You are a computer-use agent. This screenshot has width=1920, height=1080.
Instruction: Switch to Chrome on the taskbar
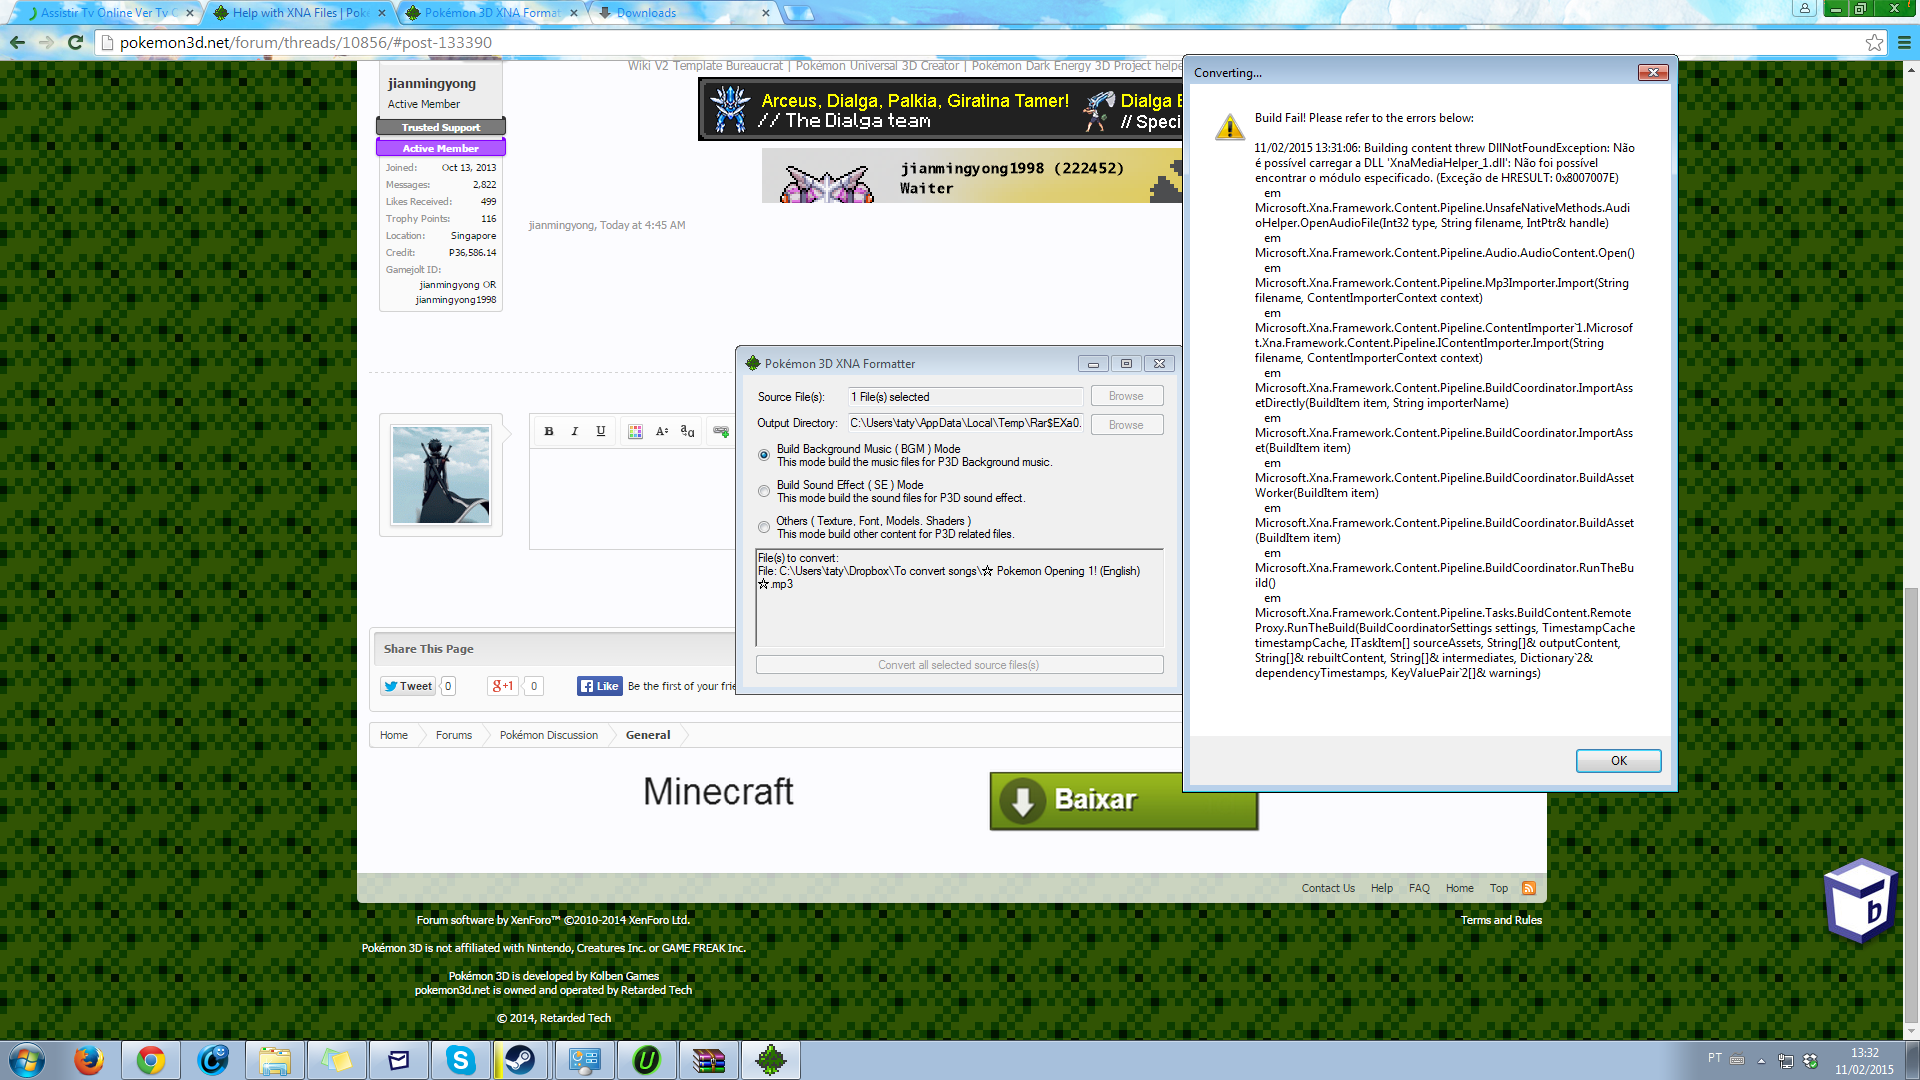tap(151, 1060)
